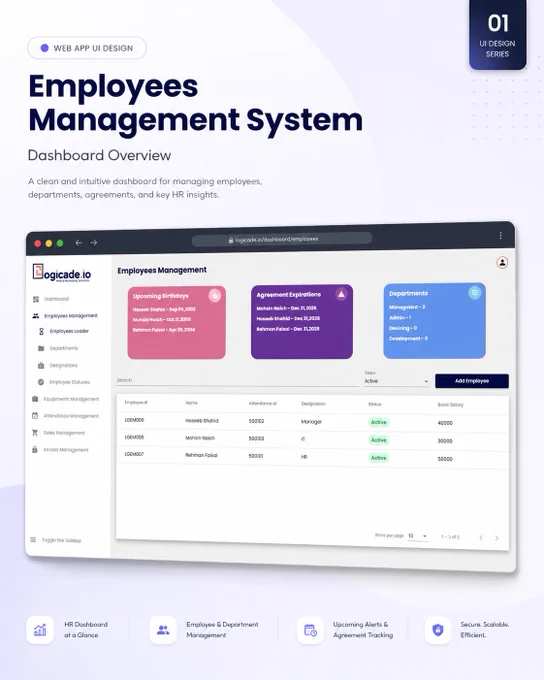Click the logicade.io logo

[x=62, y=273]
